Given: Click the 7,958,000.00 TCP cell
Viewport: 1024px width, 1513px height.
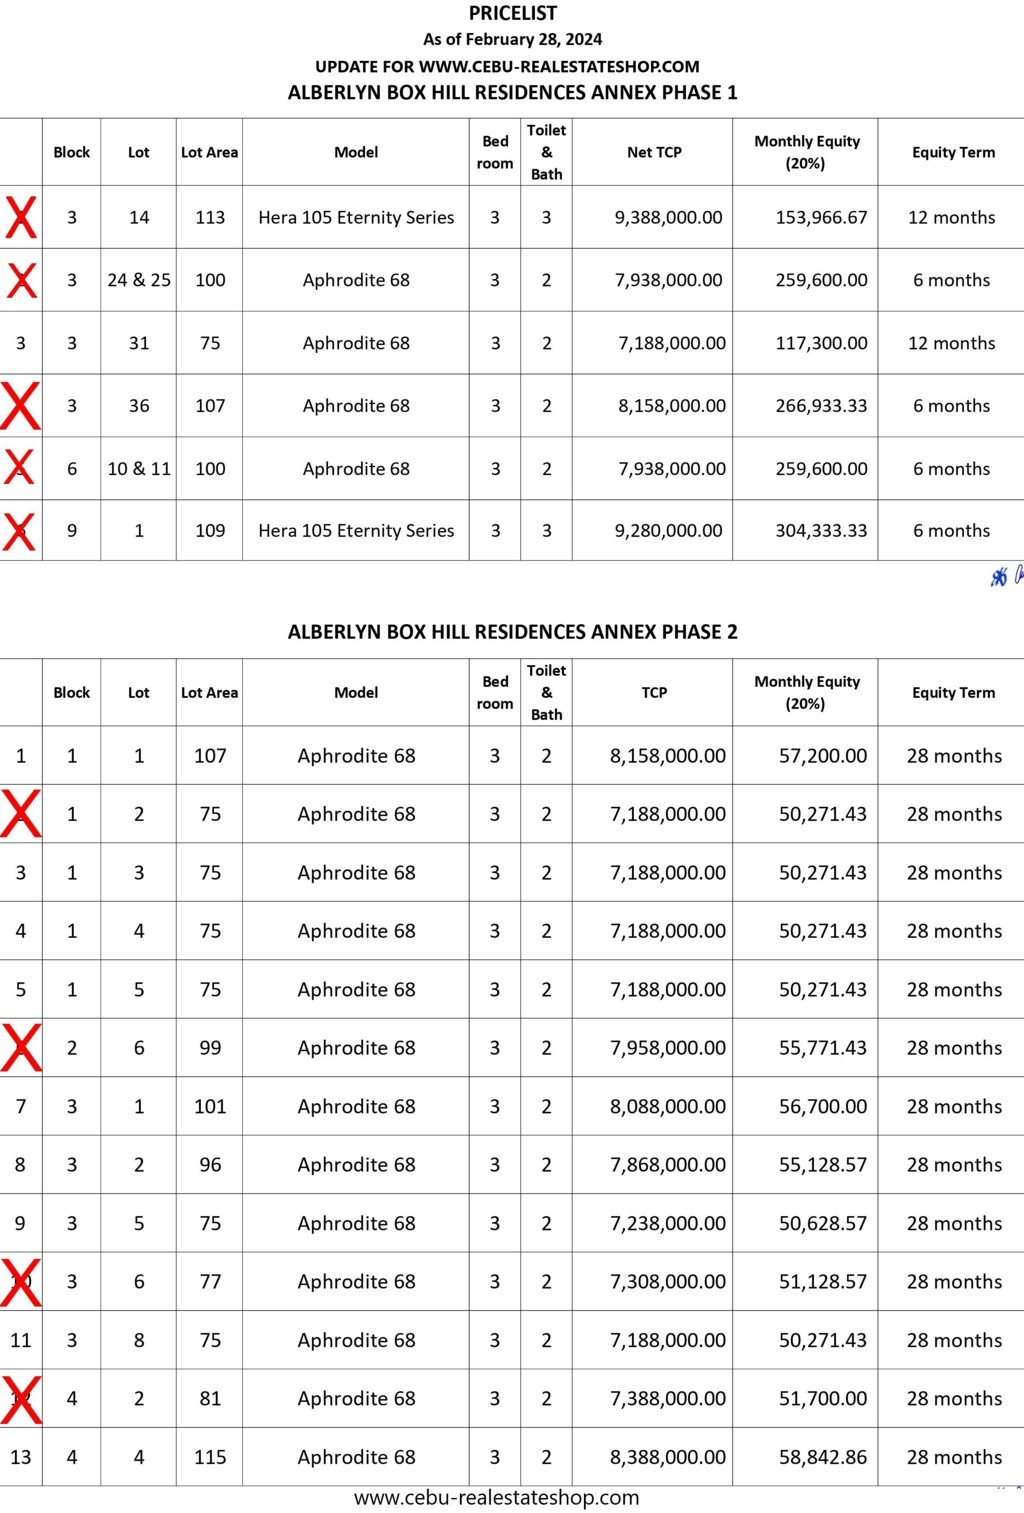Looking at the screenshot, I should click(668, 1048).
